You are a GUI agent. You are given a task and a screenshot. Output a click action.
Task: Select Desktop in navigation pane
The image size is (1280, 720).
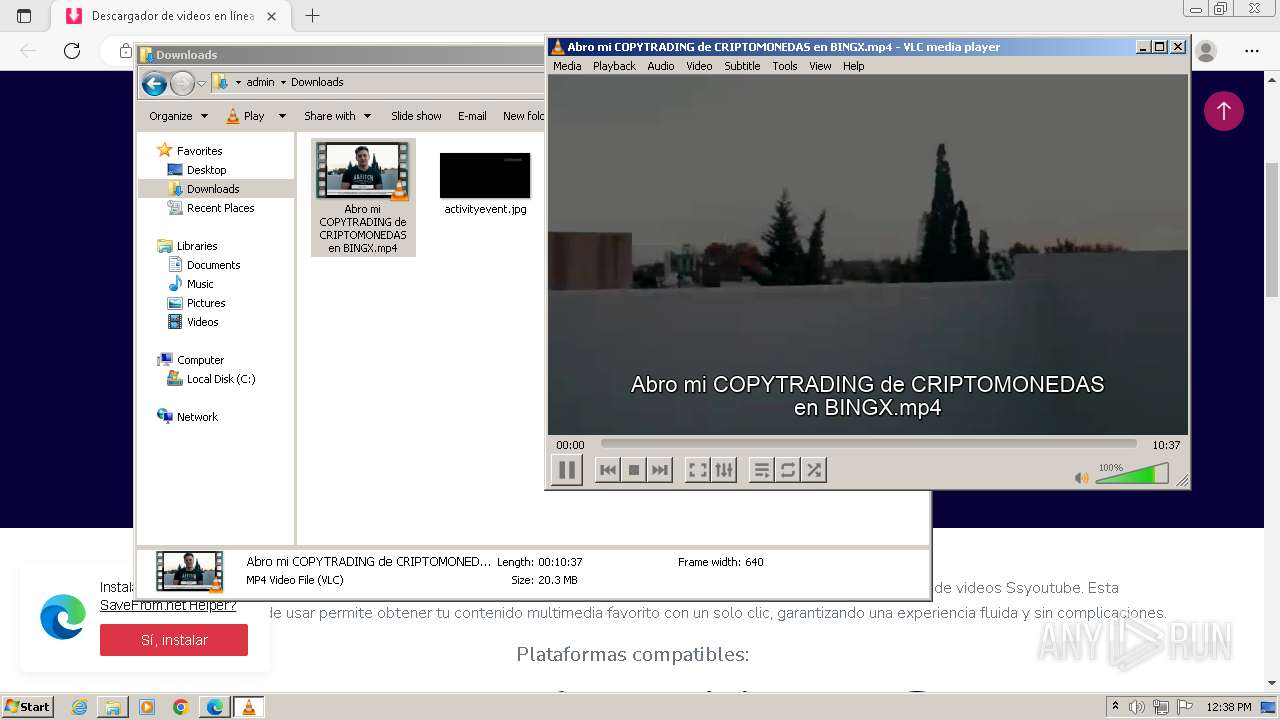click(x=206, y=170)
